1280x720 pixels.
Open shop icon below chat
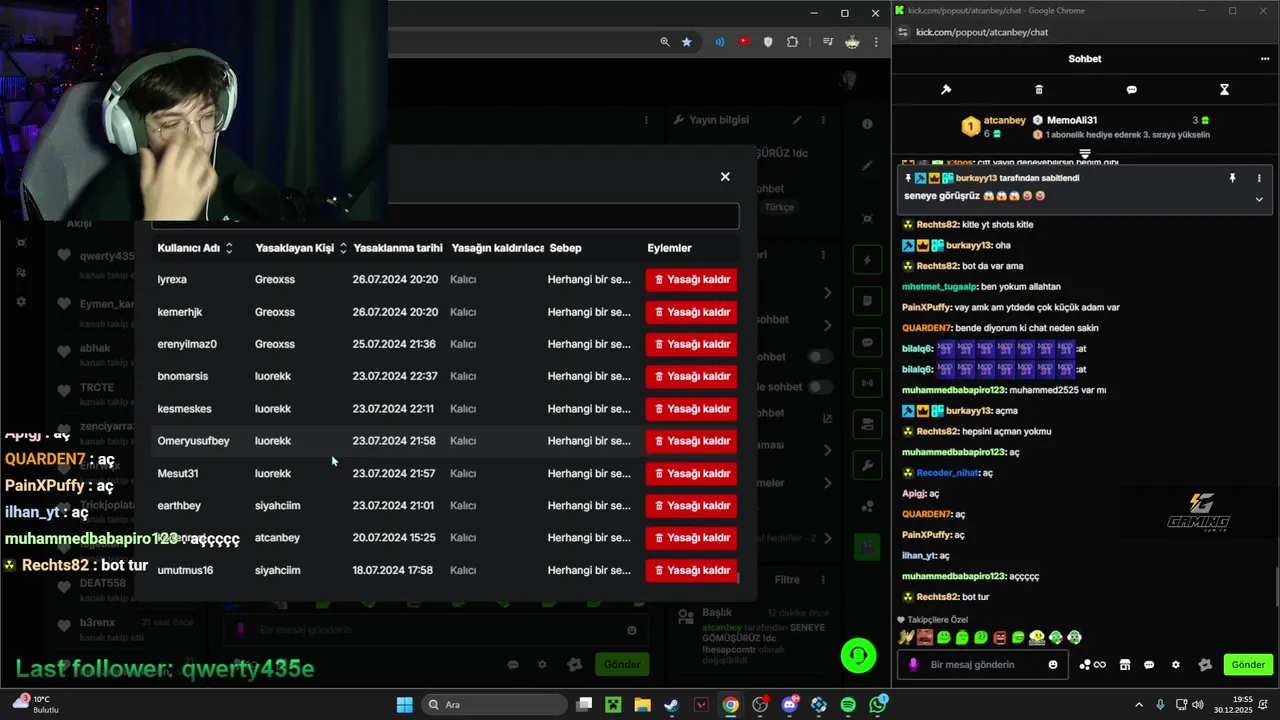[x=1125, y=665]
